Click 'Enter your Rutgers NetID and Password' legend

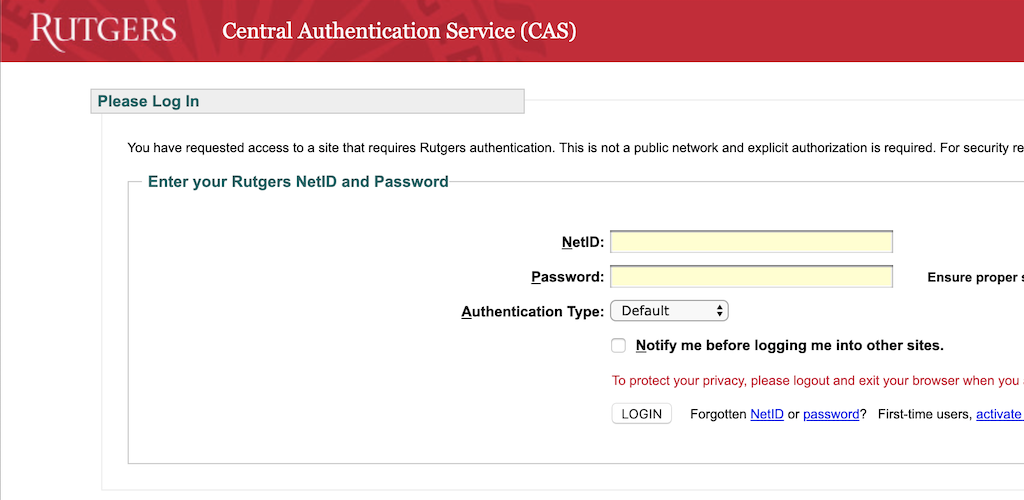click(x=298, y=181)
